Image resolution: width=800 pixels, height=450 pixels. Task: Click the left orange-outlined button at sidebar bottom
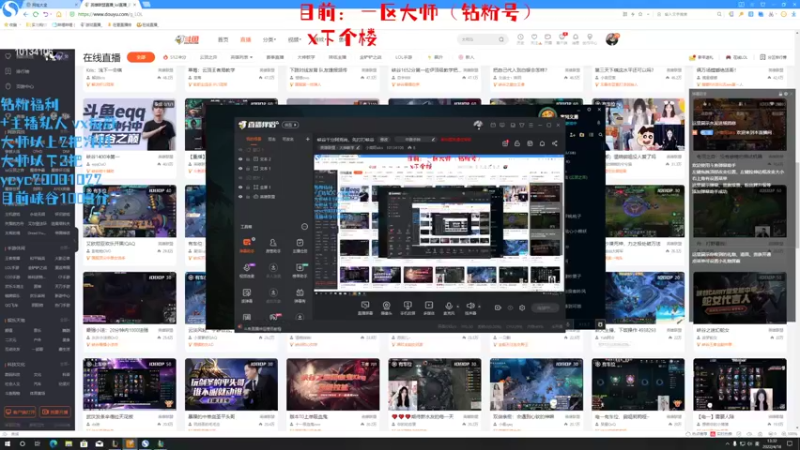tap(20, 412)
